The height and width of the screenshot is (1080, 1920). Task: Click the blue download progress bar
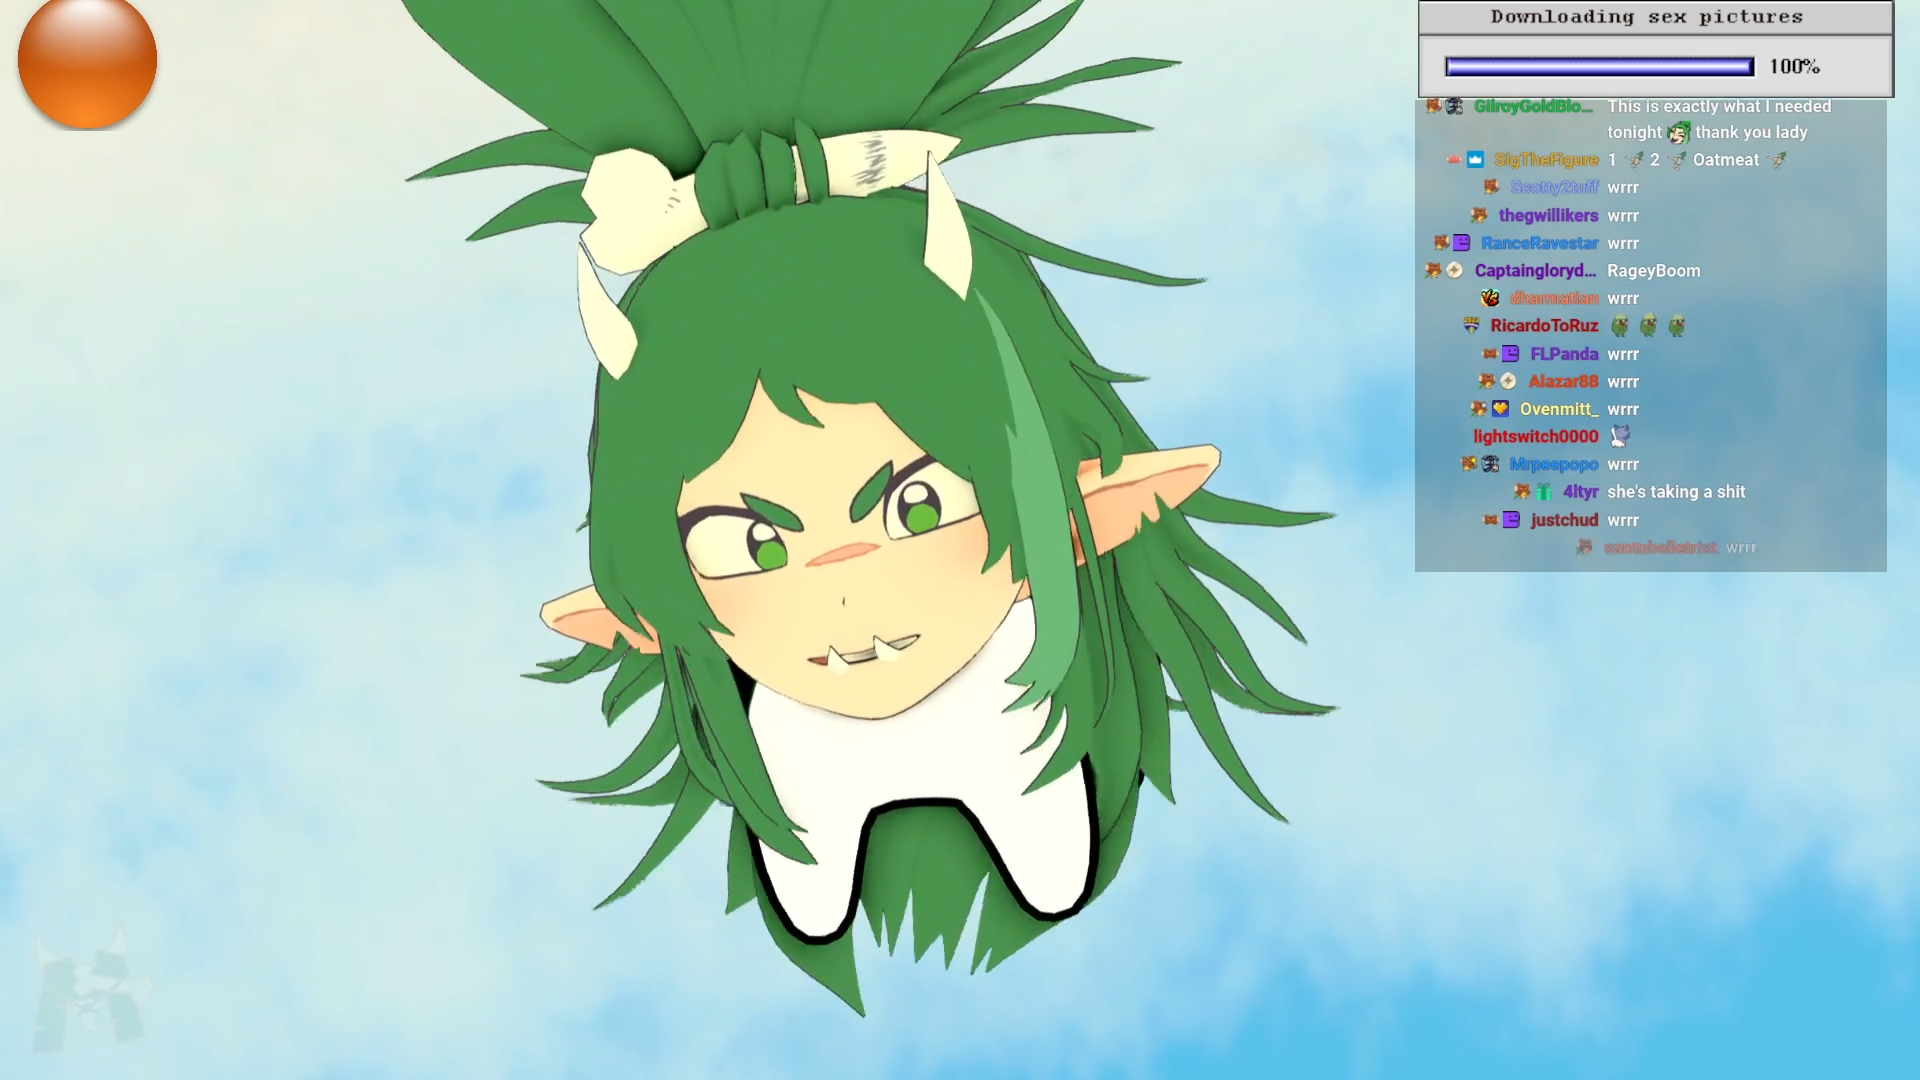[x=1599, y=67]
